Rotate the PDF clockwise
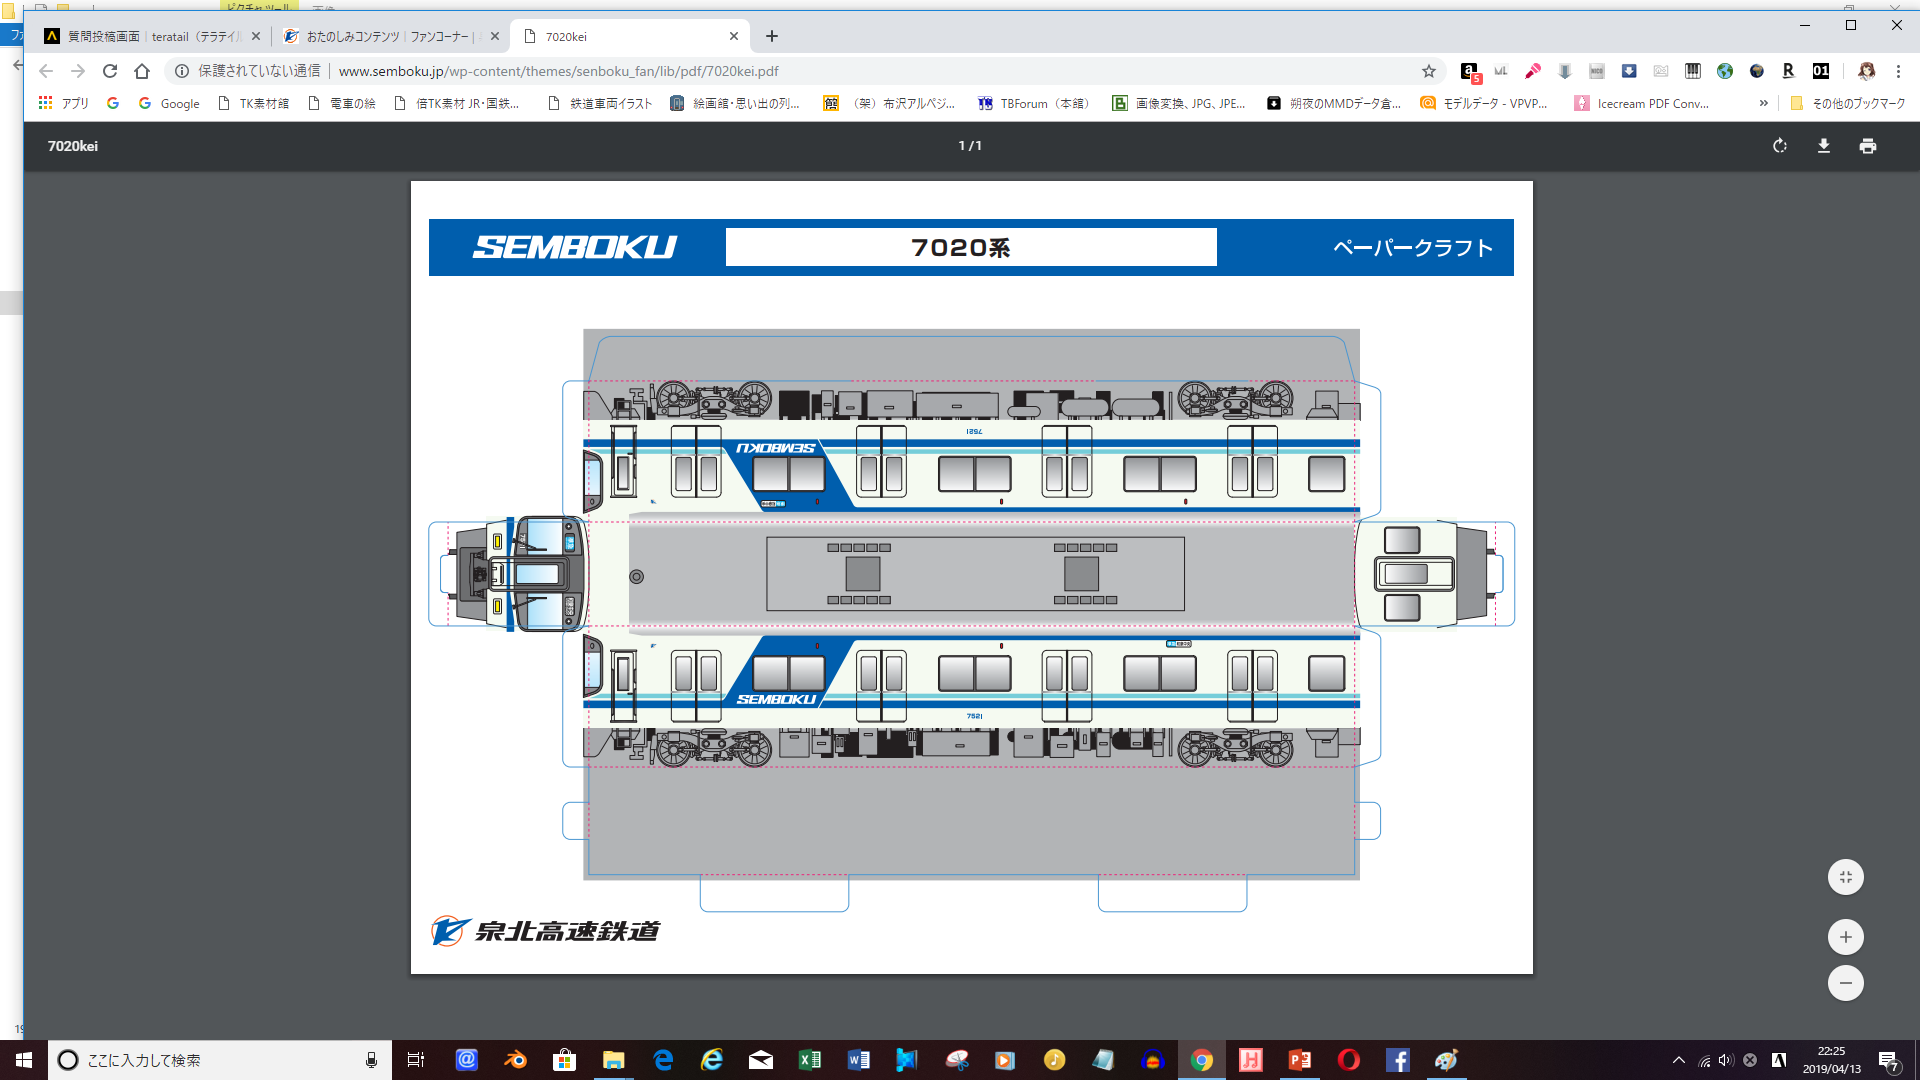1920x1080 pixels. pyautogui.click(x=1780, y=146)
